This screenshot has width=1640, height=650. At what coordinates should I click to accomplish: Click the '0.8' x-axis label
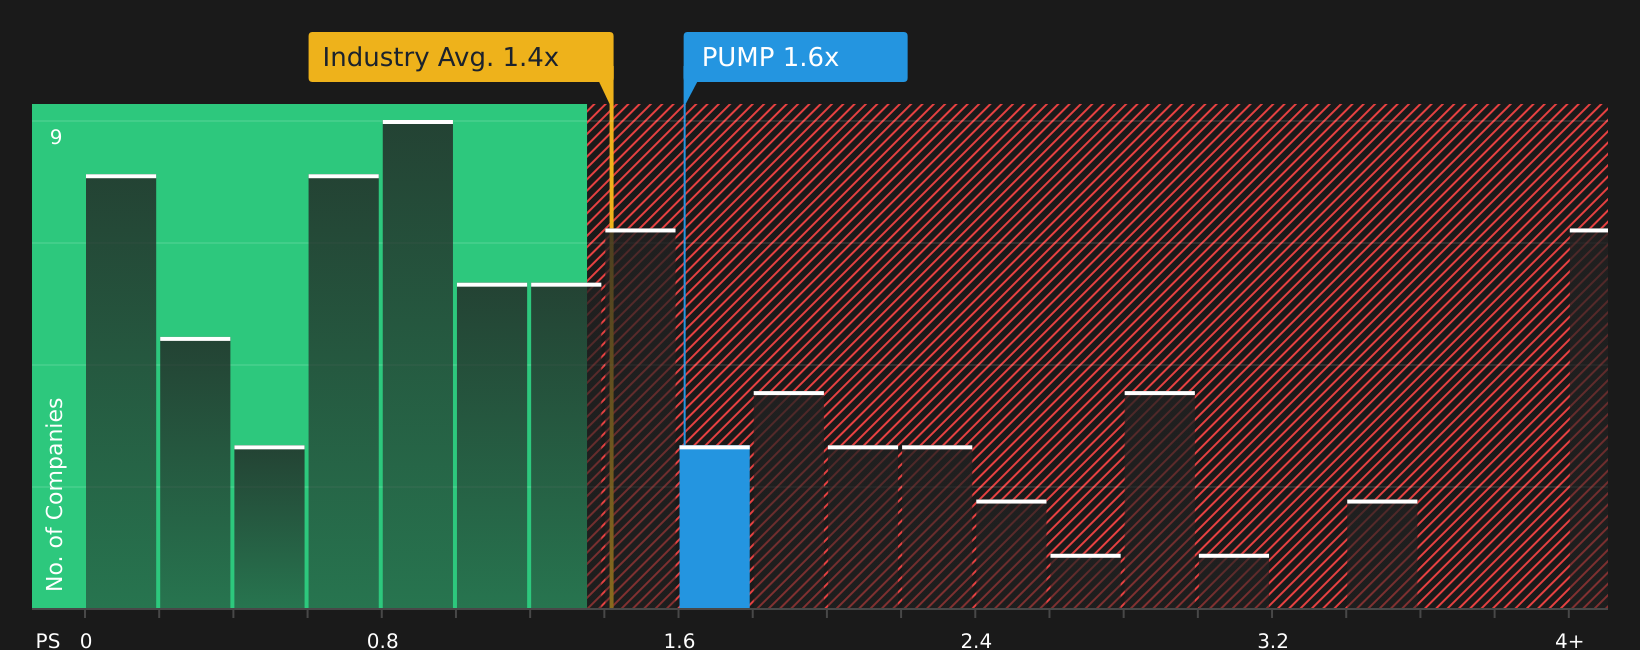click(x=383, y=641)
